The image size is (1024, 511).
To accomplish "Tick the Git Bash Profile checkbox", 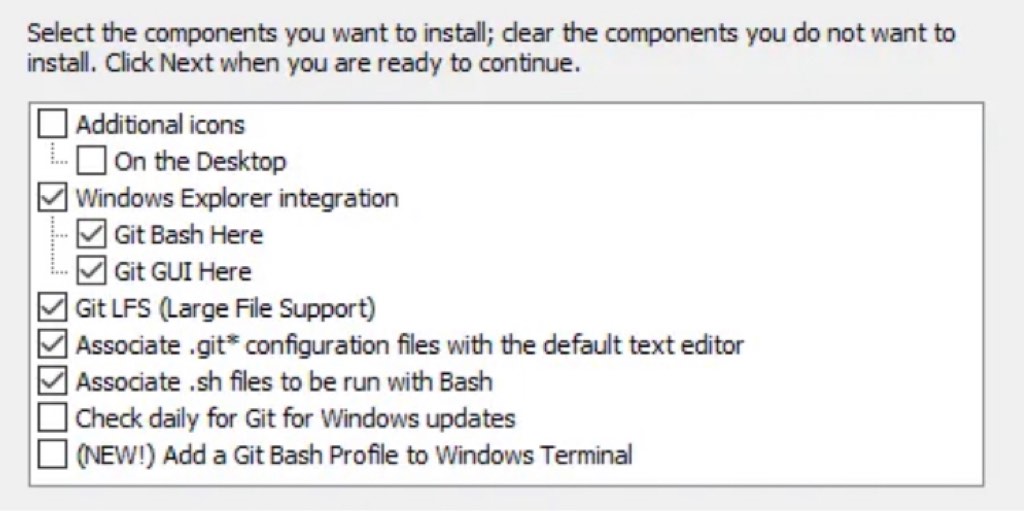I will pos(52,455).
